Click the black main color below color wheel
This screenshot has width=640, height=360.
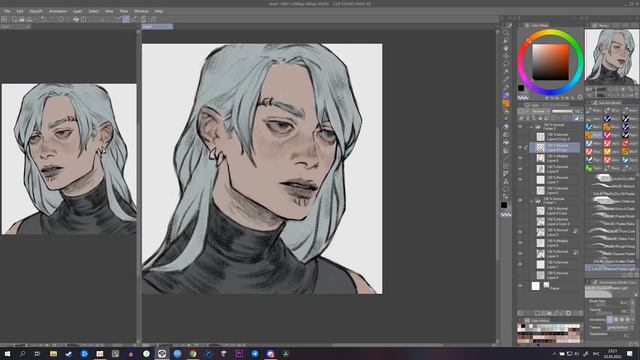tap(521, 88)
